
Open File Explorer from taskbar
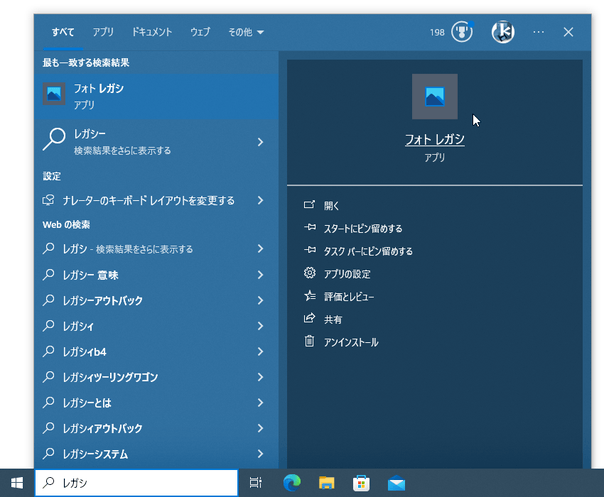(x=327, y=483)
